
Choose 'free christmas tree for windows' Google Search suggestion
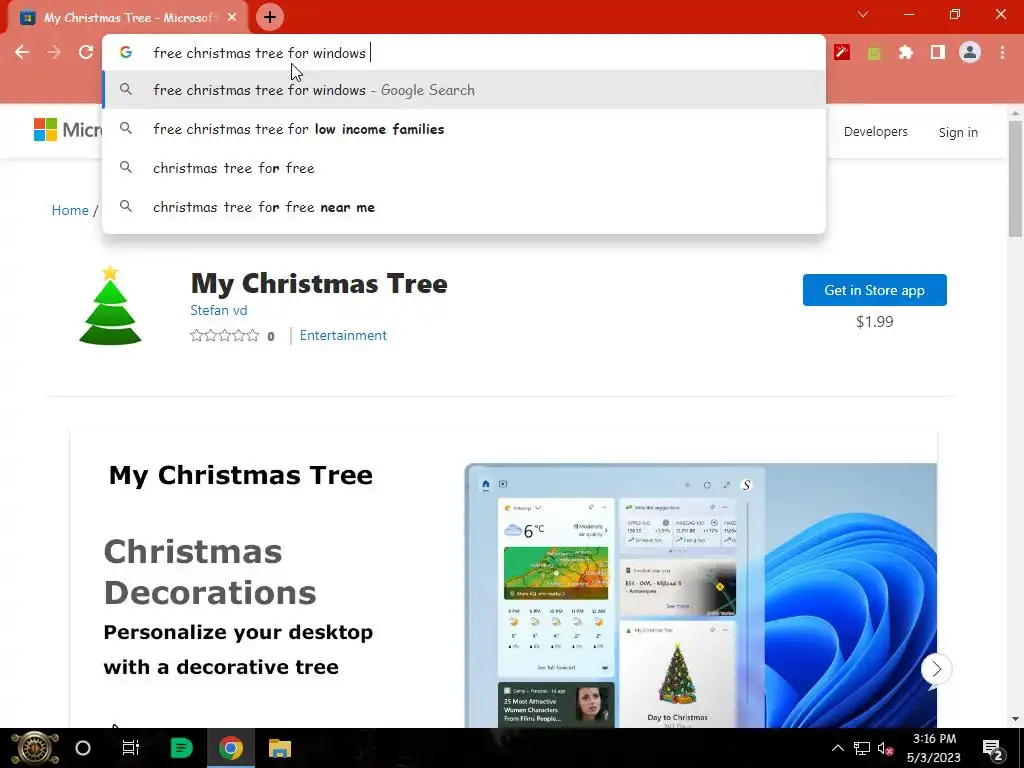[x=464, y=90]
